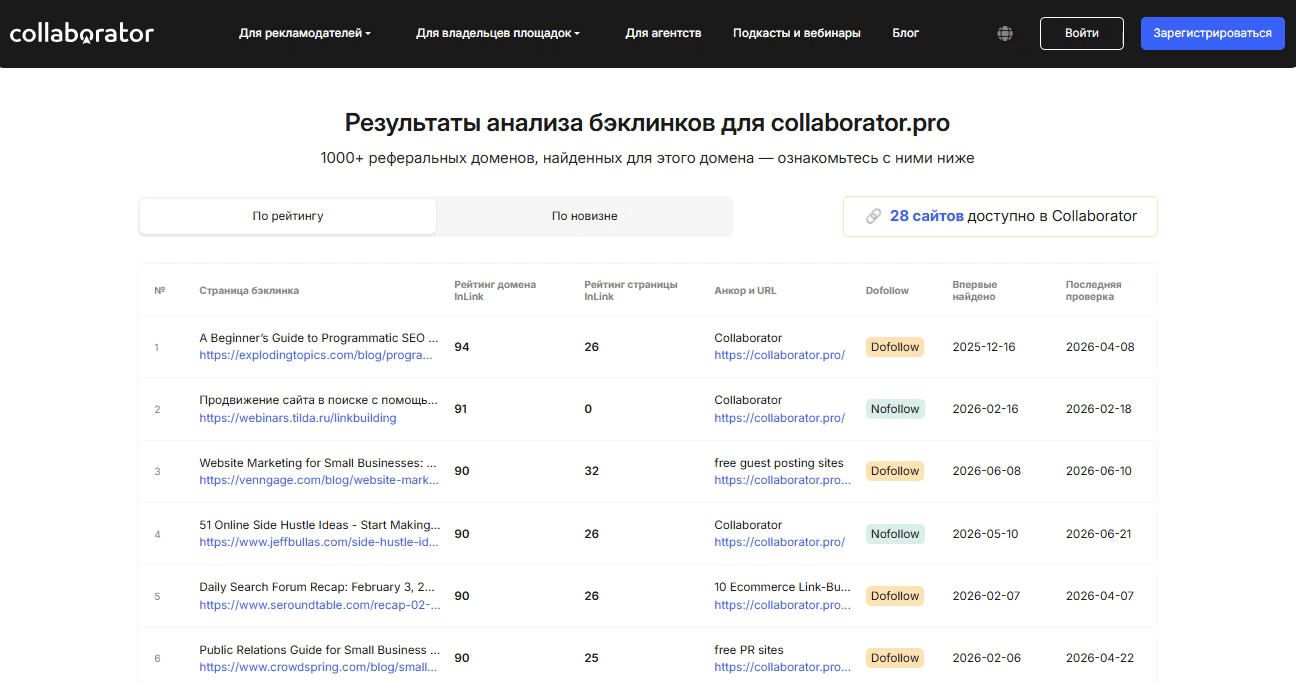Open the 28 сайтов доступно в Collaborator link
The width and height of the screenshot is (1296, 684).
[x=1000, y=216]
